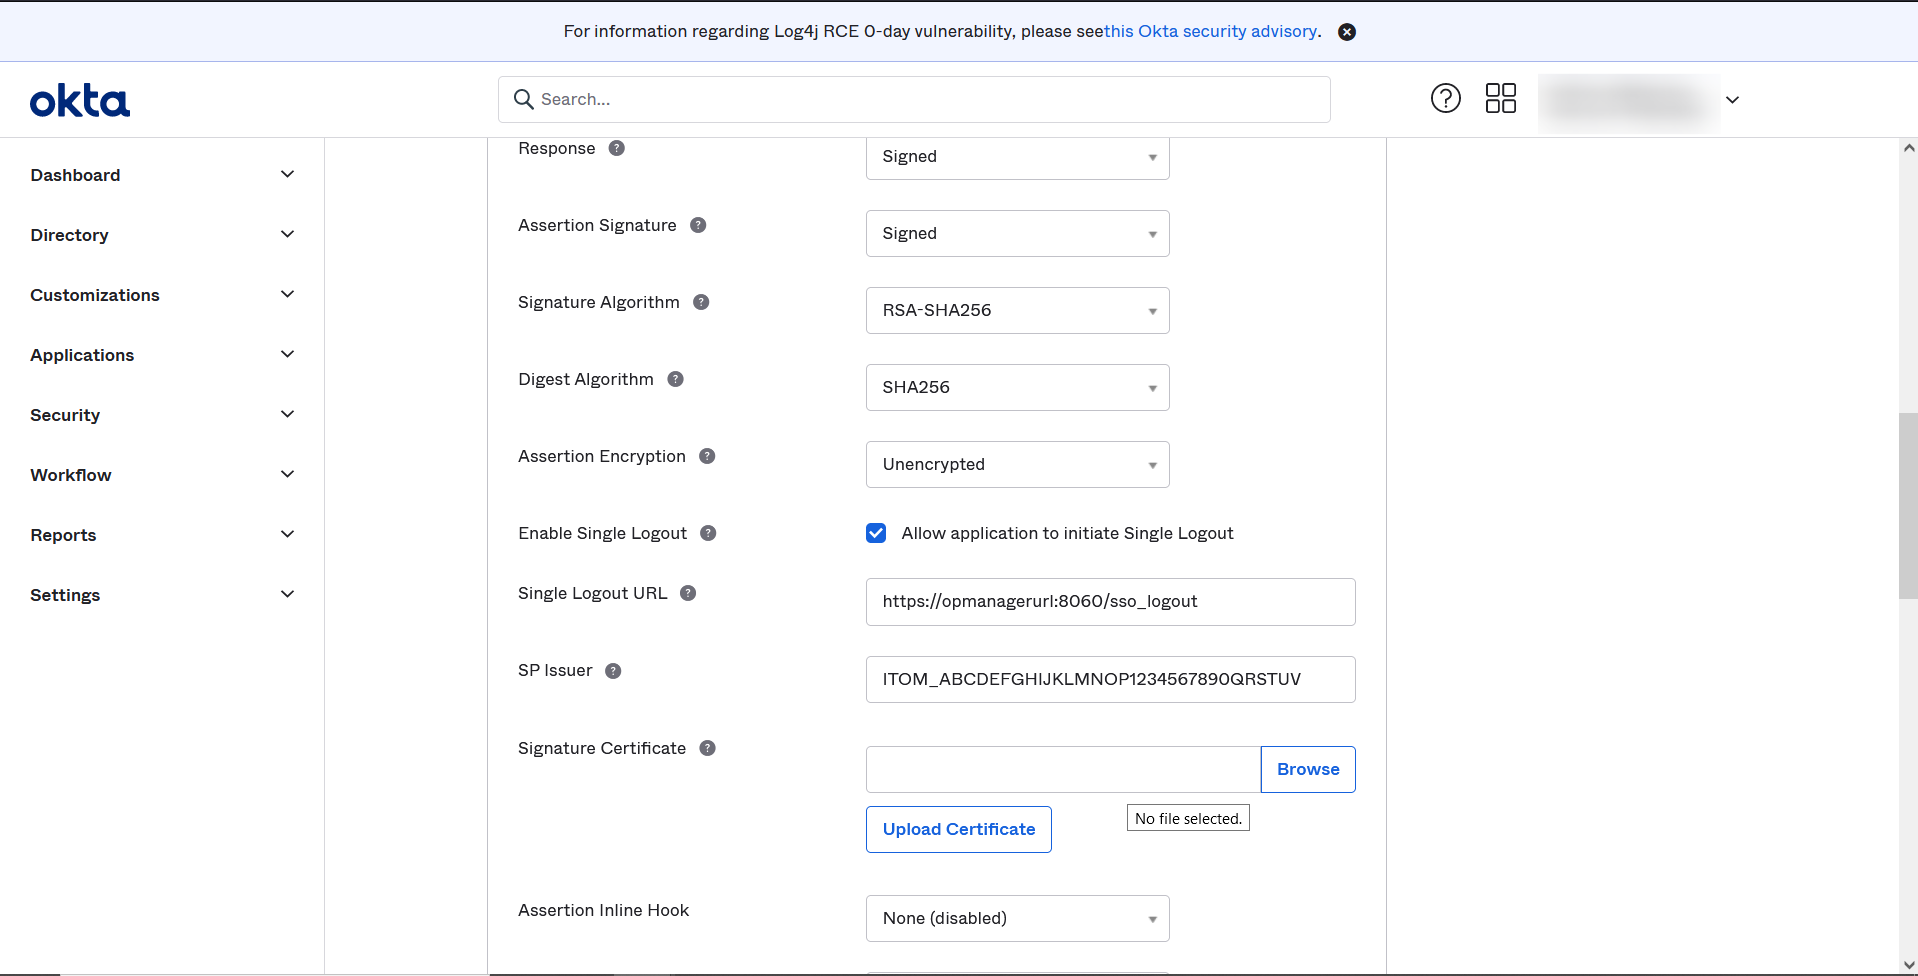Open the Signature Algorithm RSA-SHA256 dropdown
This screenshot has width=1918, height=976.
pyautogui.click(x=1017, y=311)
